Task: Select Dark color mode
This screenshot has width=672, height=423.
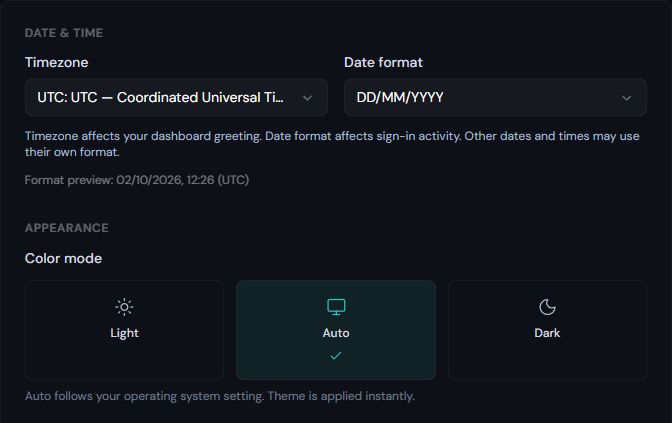Action: 547,330
